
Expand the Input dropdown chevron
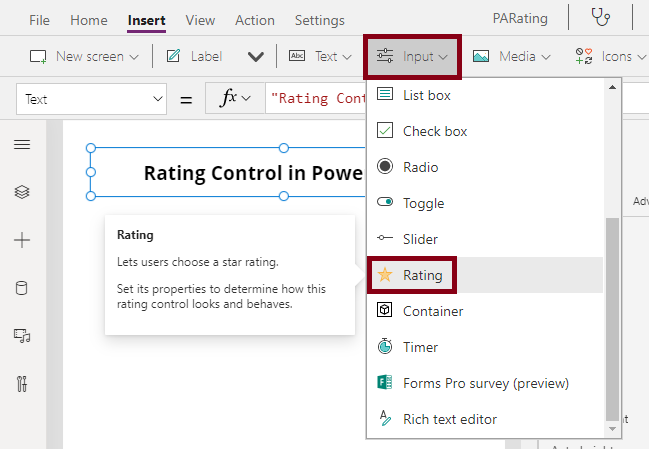click(443, 57)
